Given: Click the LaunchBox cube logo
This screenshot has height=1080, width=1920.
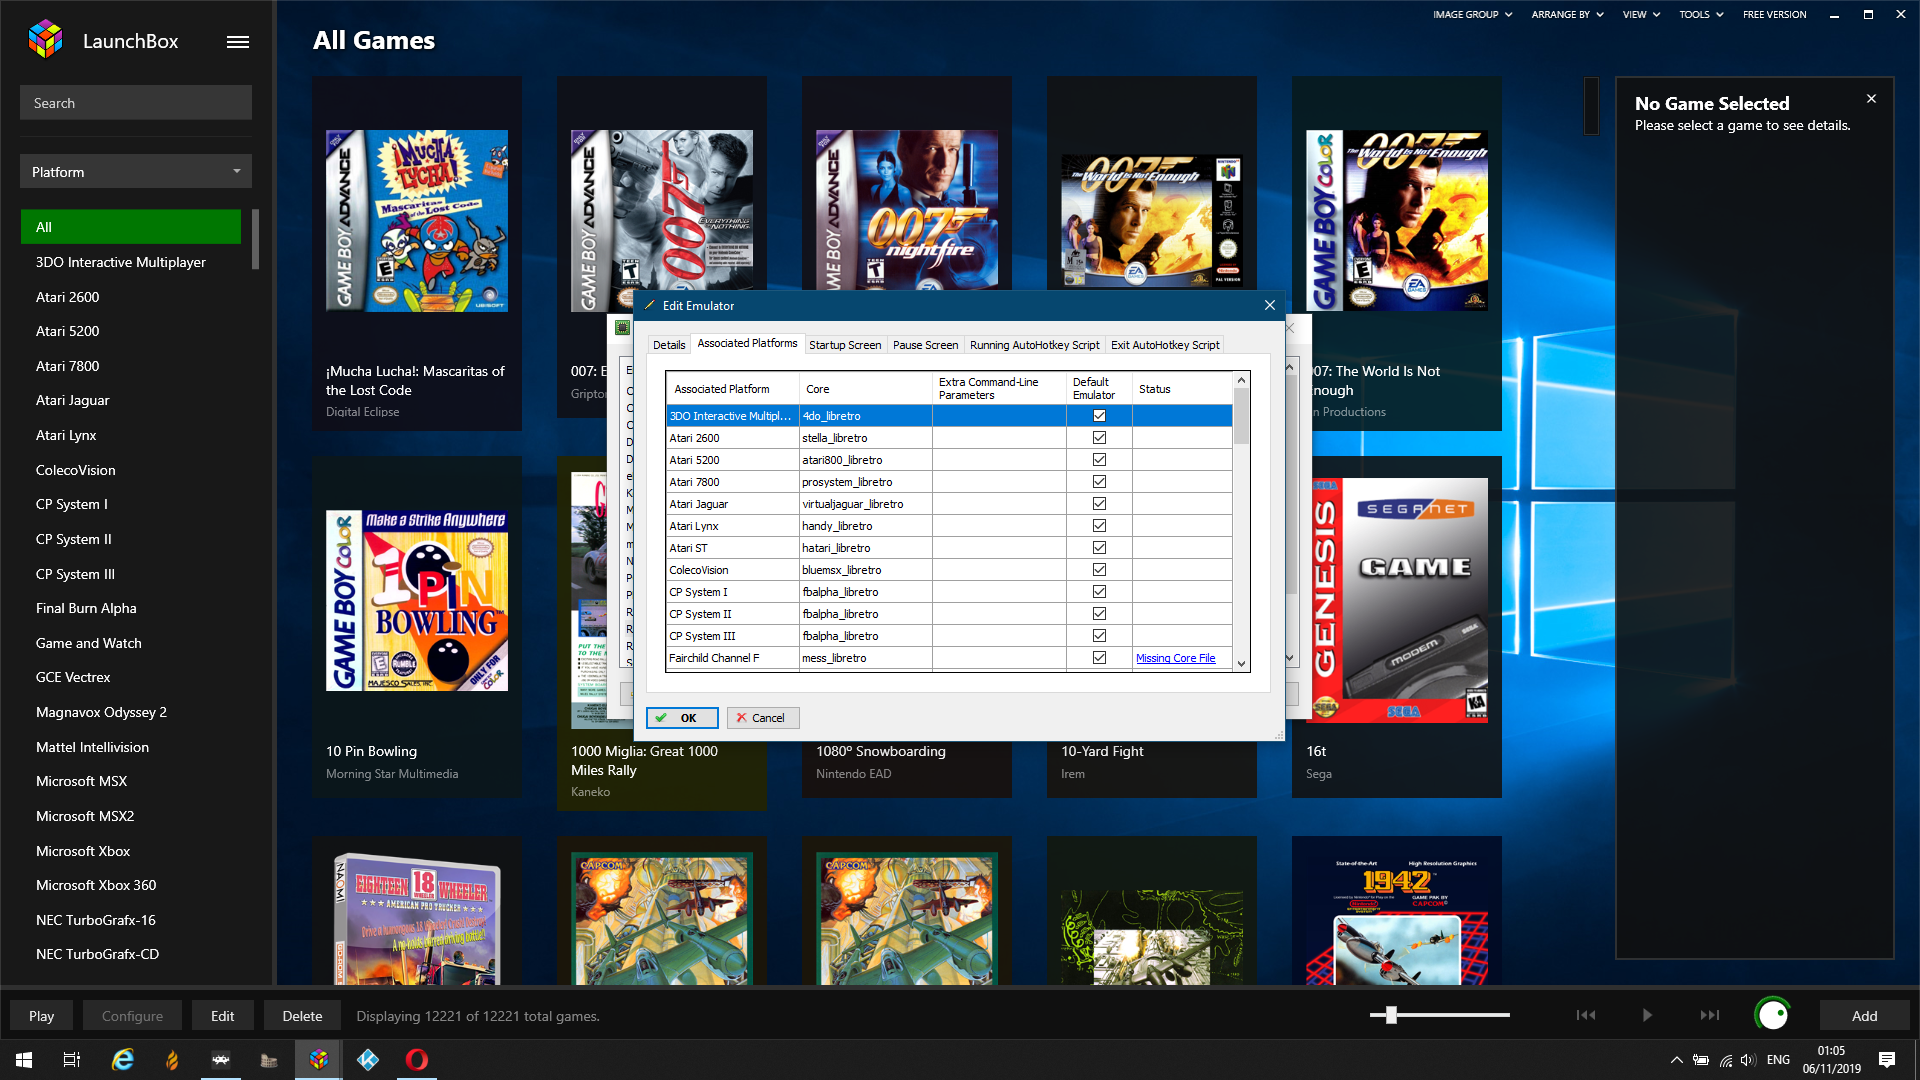Looking at the screenshot, I should click(x=45, y=40).
